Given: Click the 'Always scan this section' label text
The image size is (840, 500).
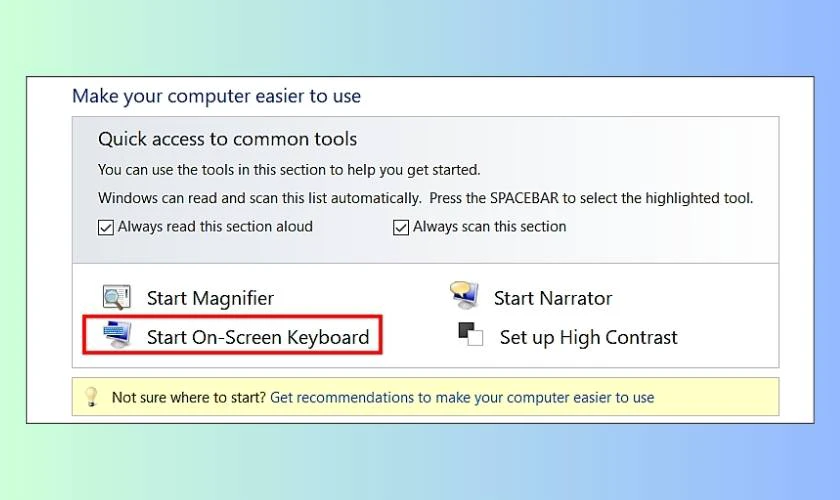Looking at the screenshot, I should (x=489, y=227).
